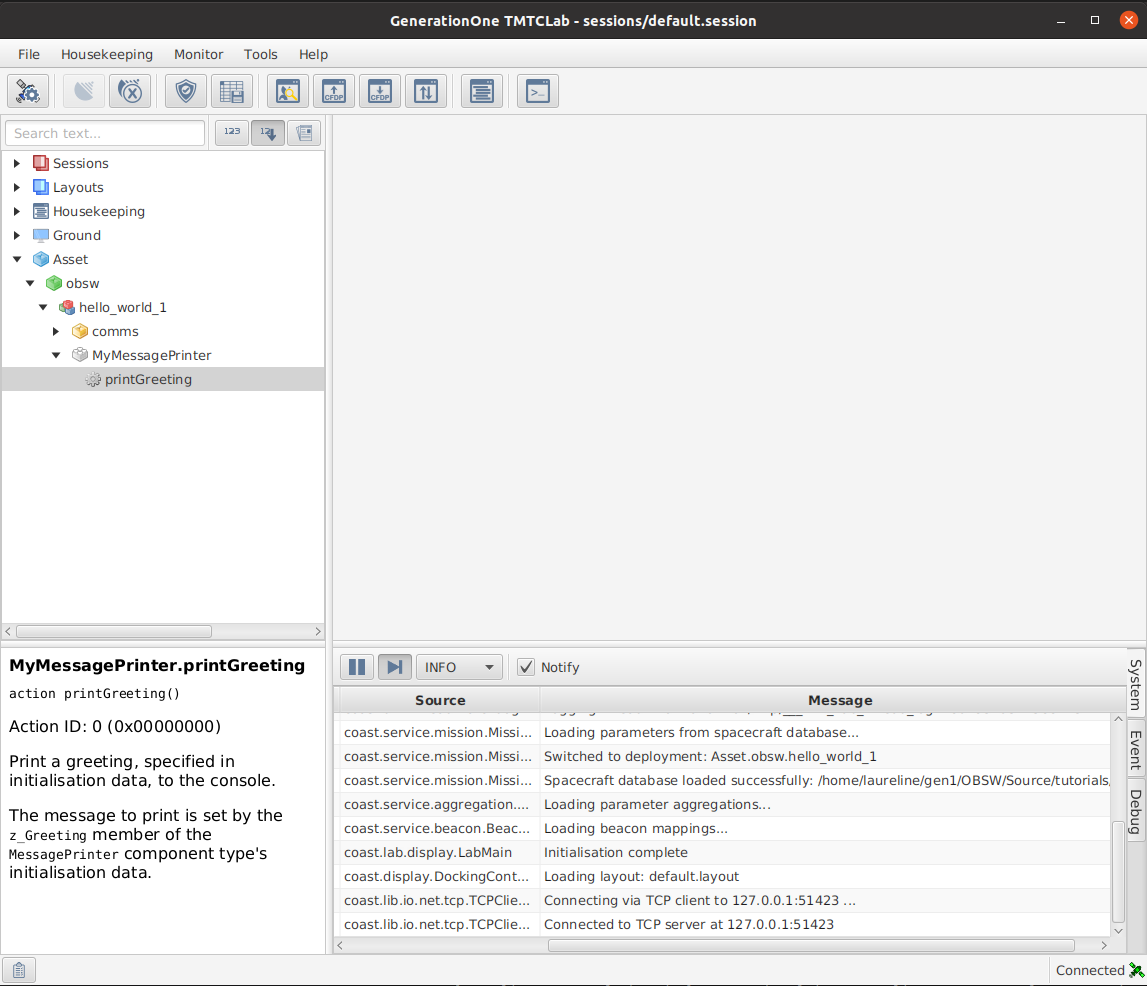1147x986 pixels.
Task: Click the up-down arrows transfer window icon
Action: click(426, 92)
